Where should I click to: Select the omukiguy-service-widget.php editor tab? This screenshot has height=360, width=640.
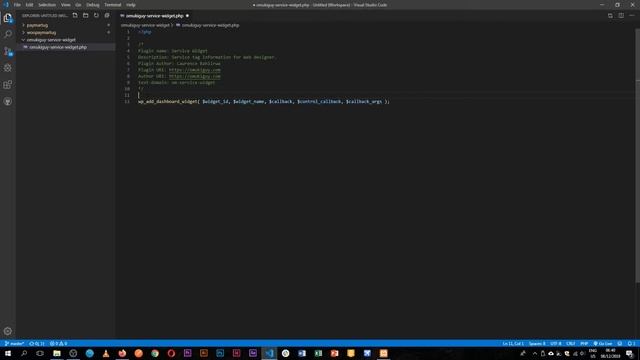click(155, 16)
